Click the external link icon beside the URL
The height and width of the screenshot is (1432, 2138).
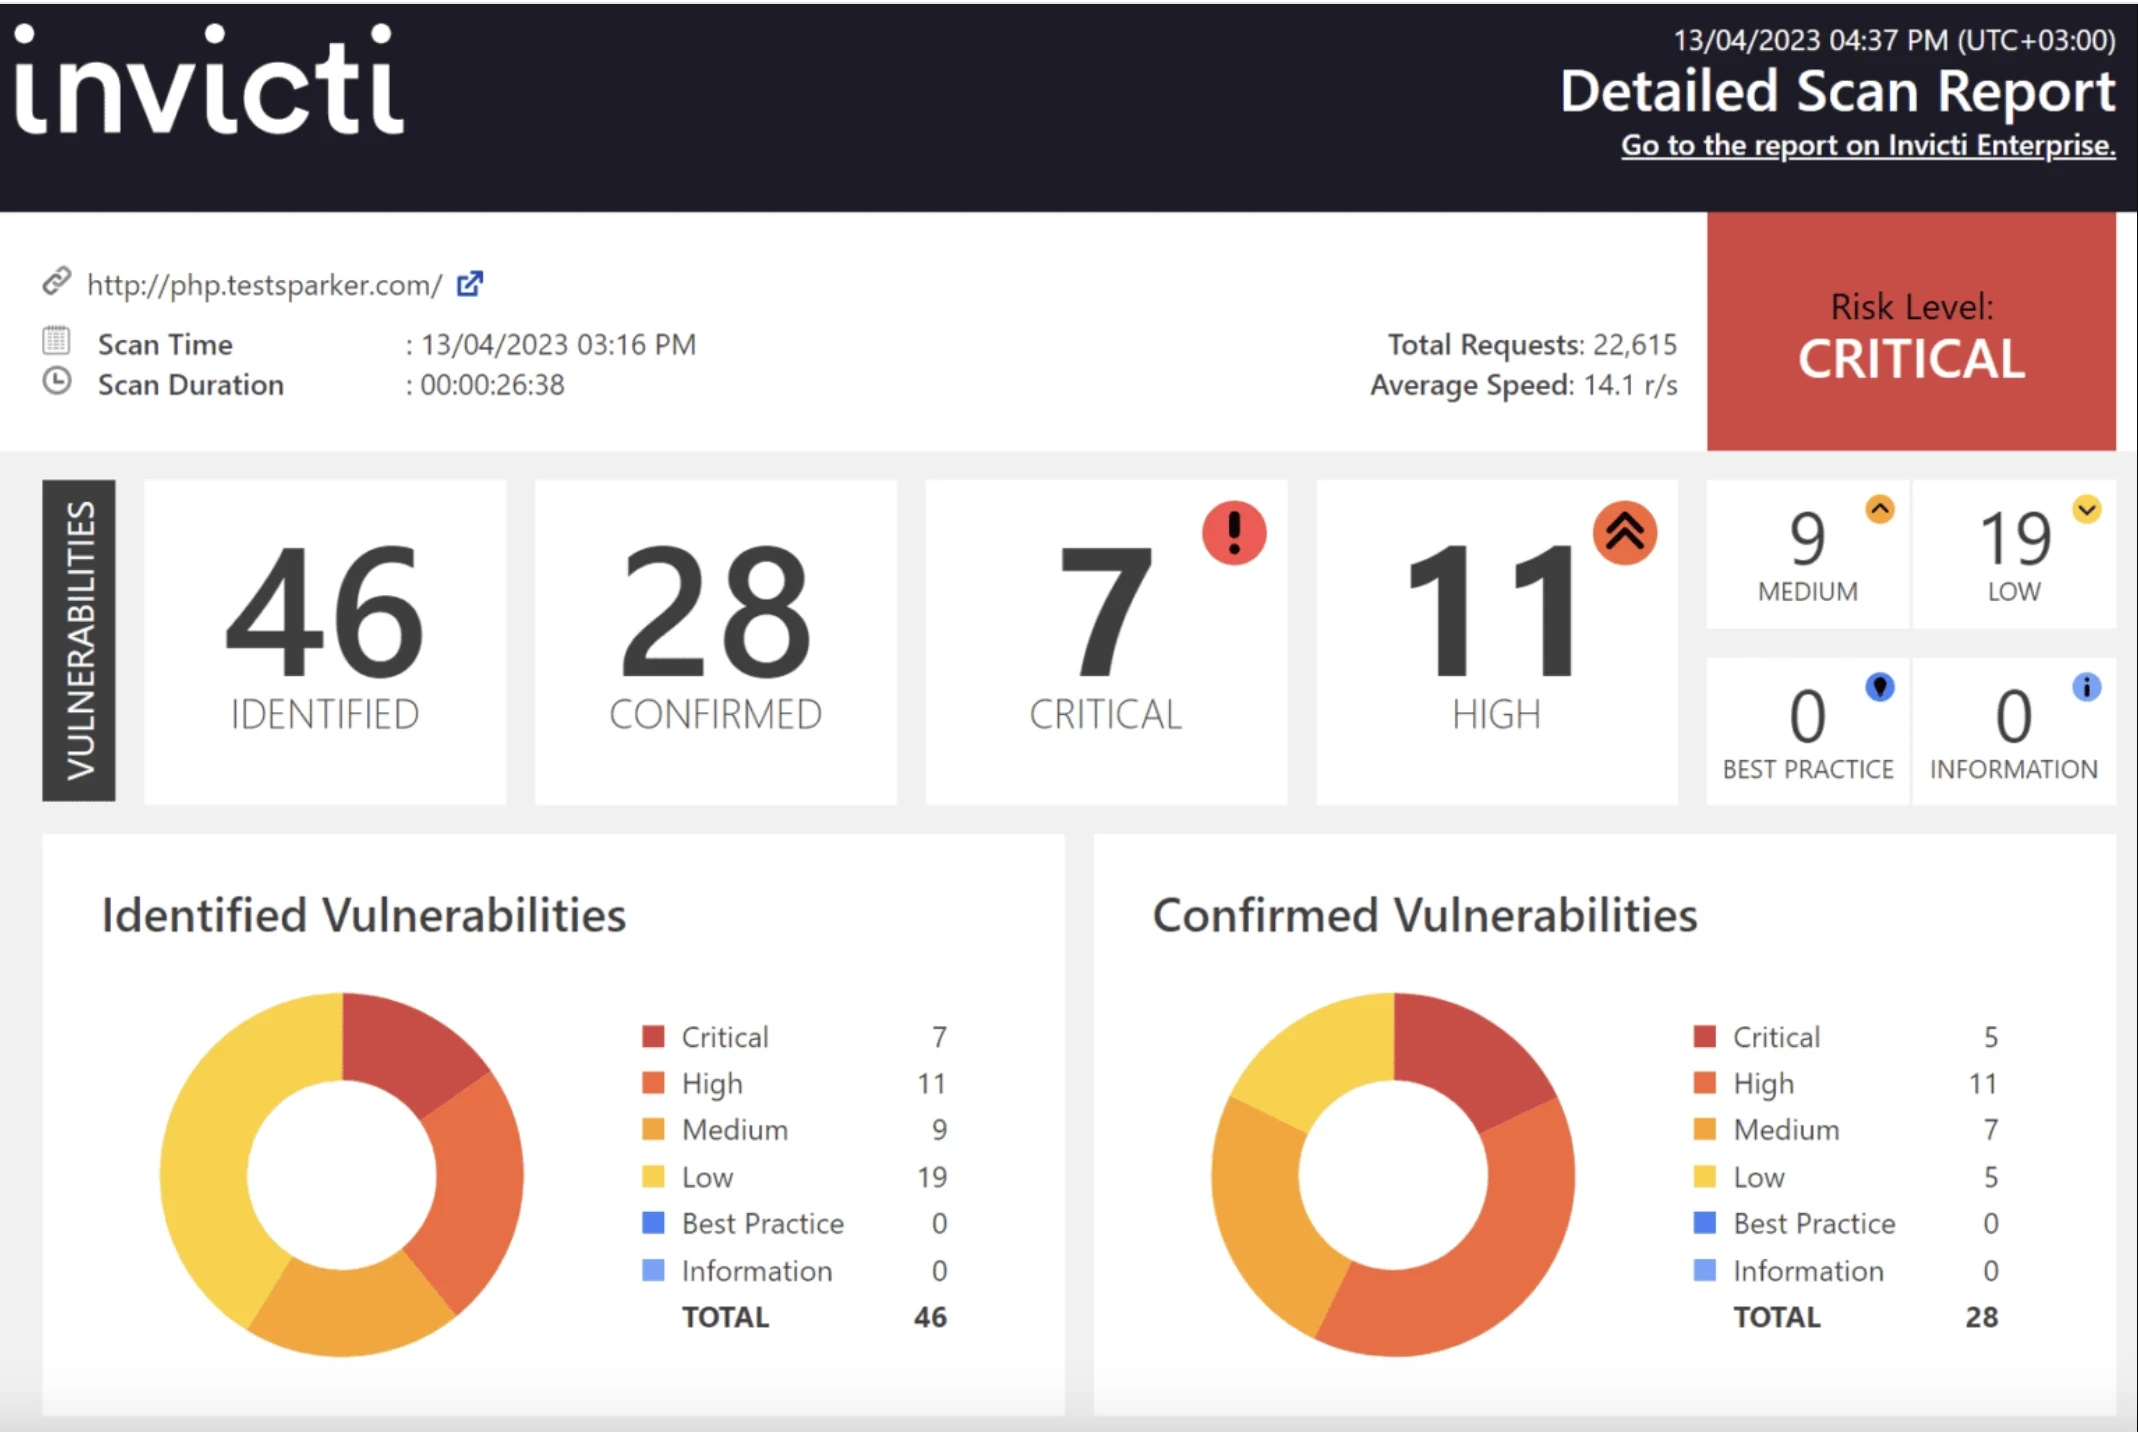(x=469, y=284)
